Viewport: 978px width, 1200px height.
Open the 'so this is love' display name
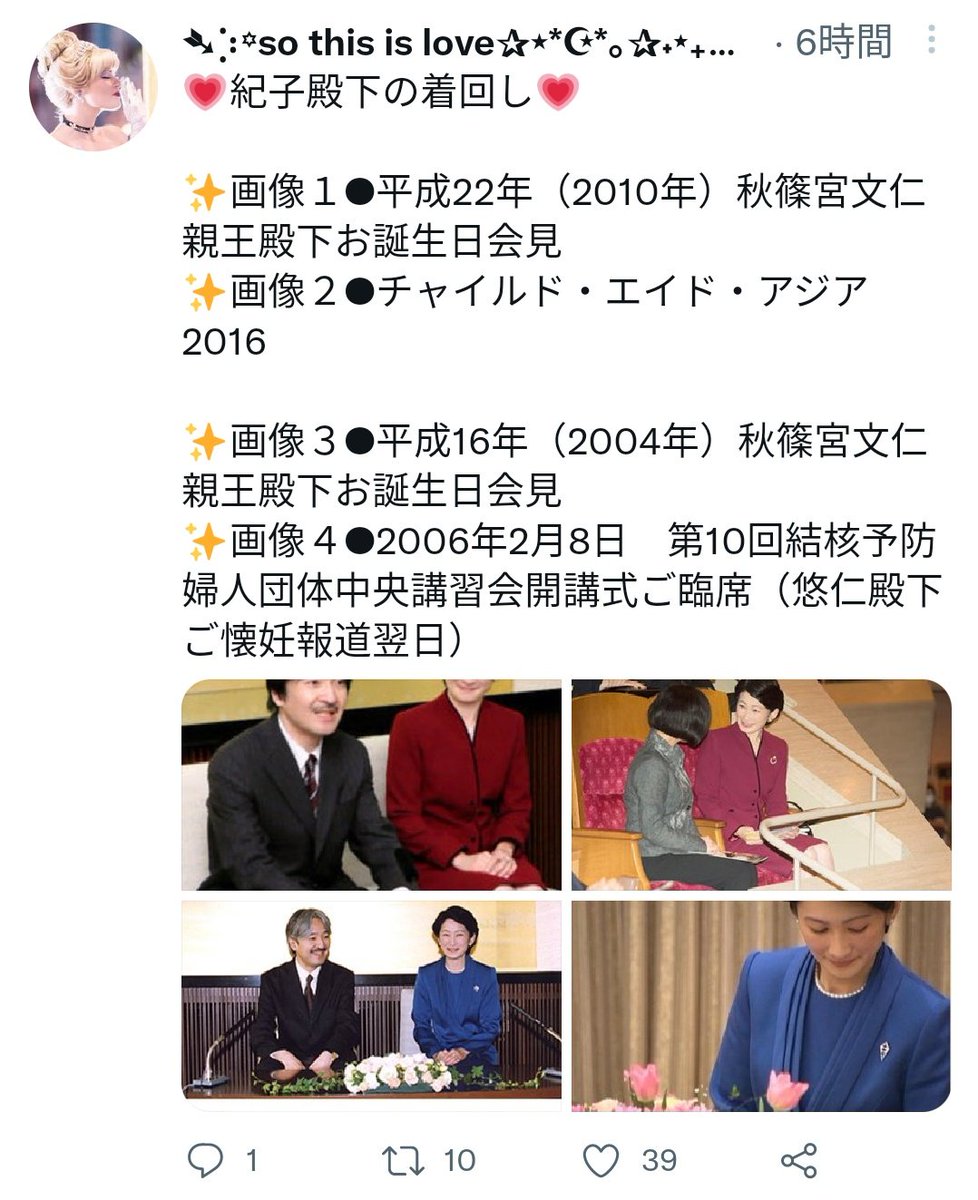(x=460, y=43)
